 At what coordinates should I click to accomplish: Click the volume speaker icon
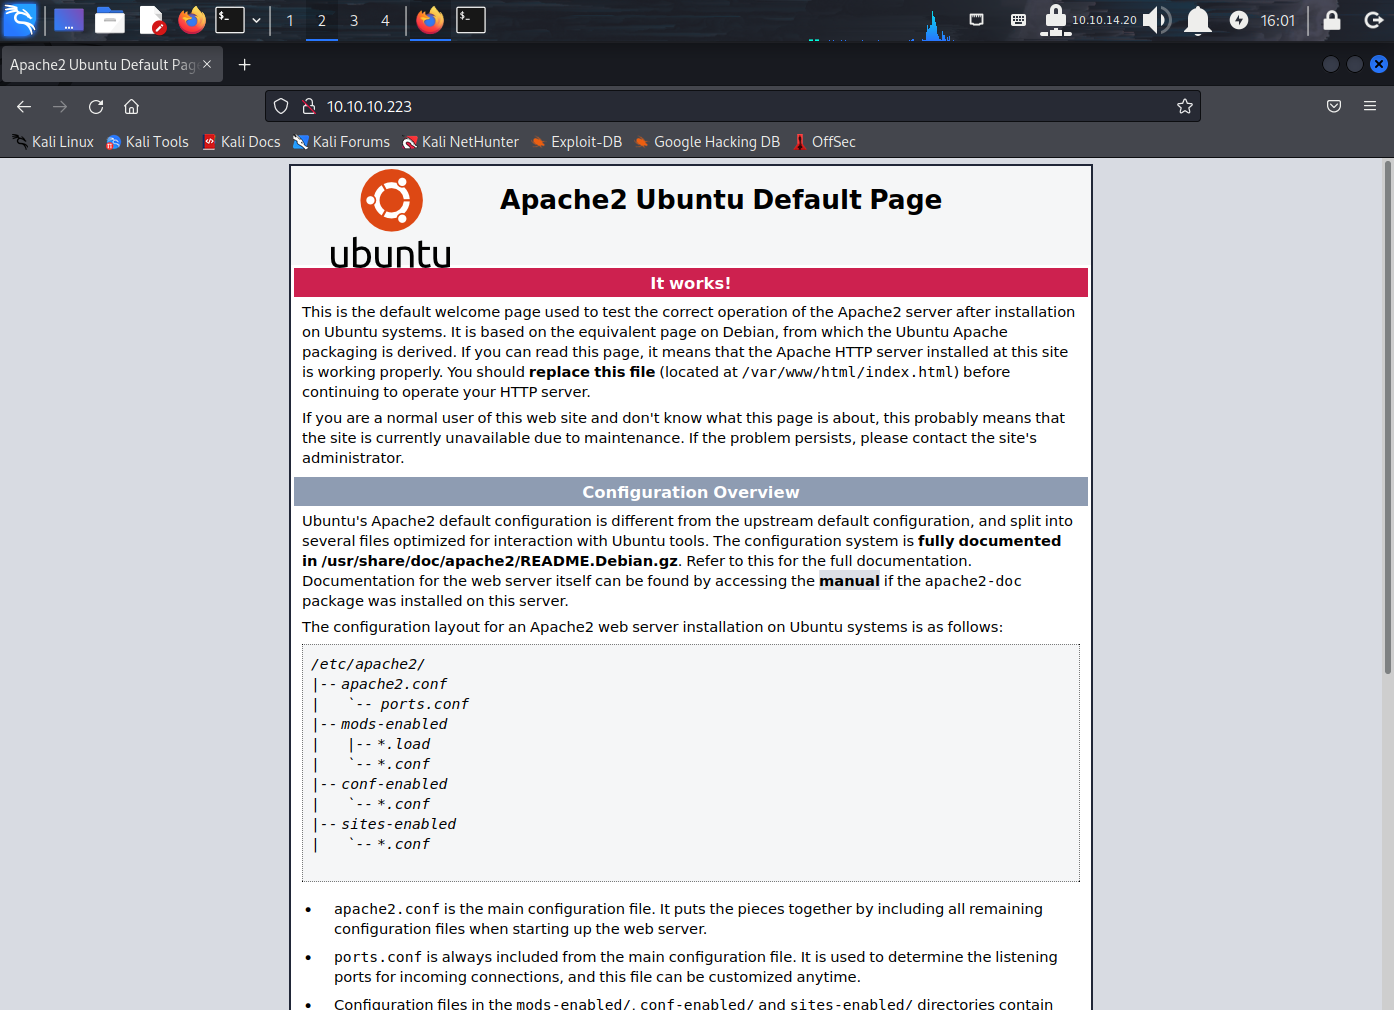click(1157, 19)
